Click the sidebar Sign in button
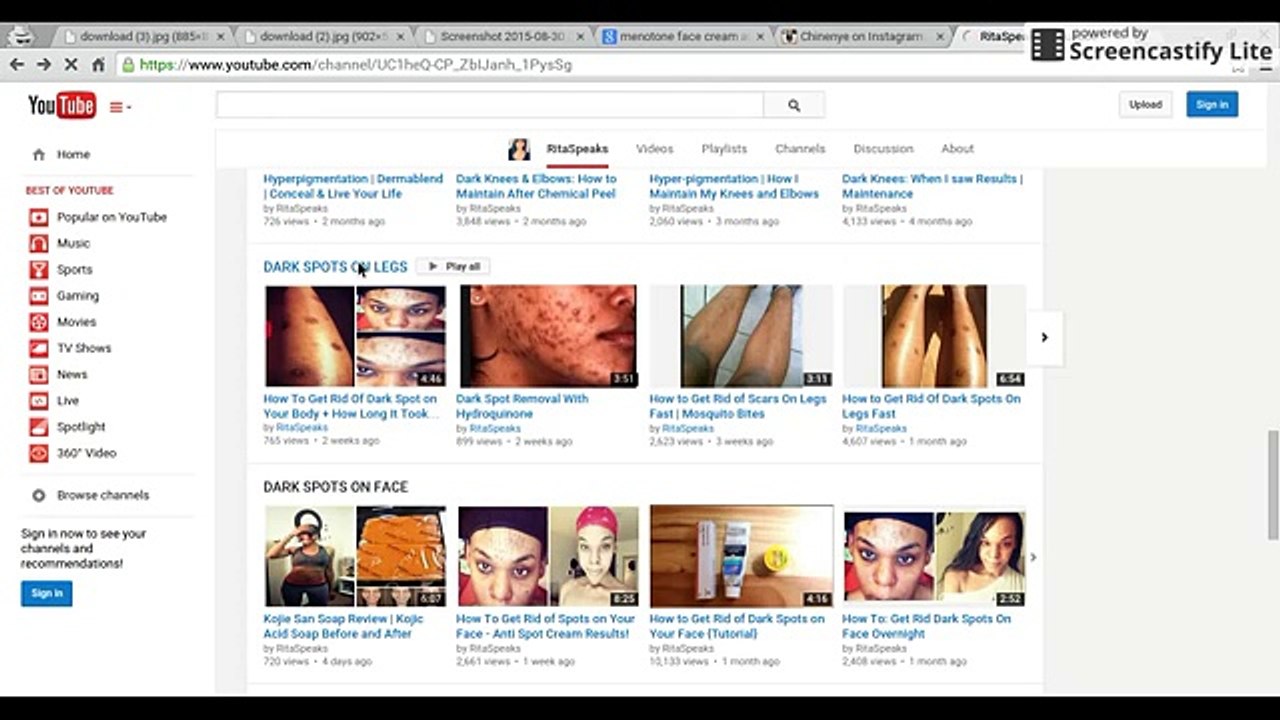Image resolution: width=1280 pixels, height=720 pixels. coord(47,593)
